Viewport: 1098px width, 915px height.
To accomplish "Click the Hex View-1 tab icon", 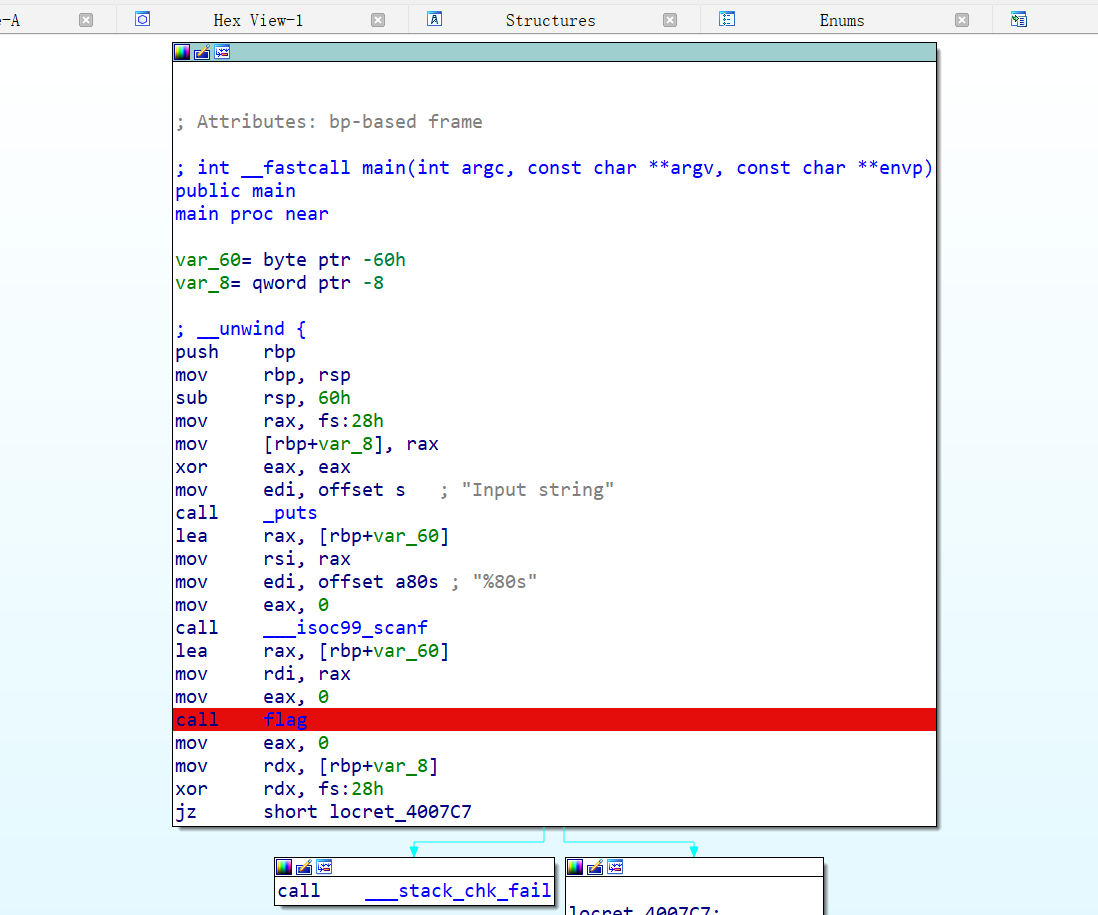I will (x=142, y=19).
